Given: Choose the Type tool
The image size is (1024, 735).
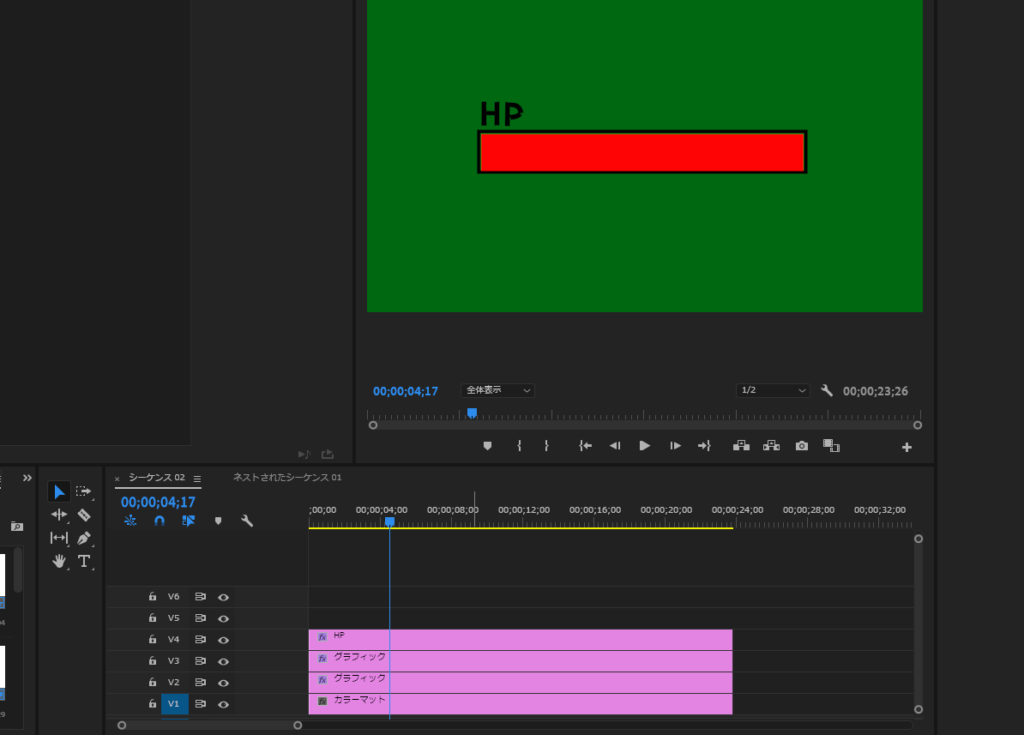Looking at the screenshot, I should [84, 561].
